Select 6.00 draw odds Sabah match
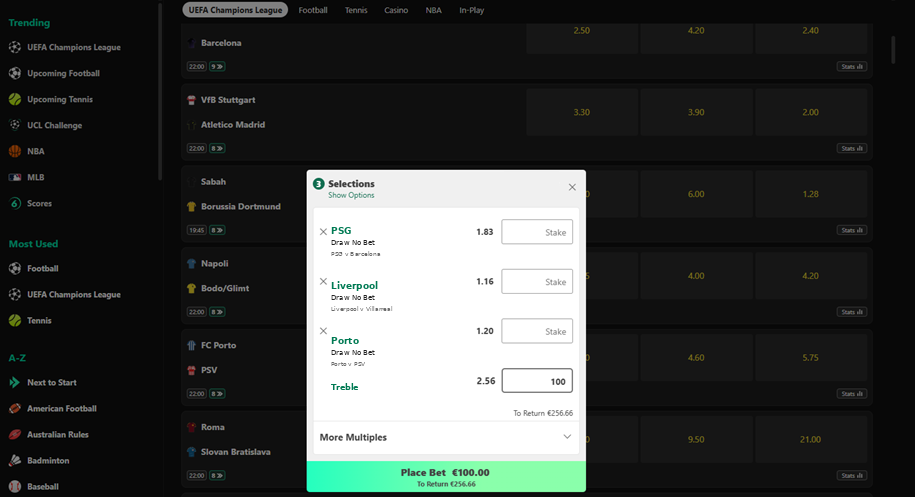The height and width of the screenshot is (497, 915). click(696, 194)
